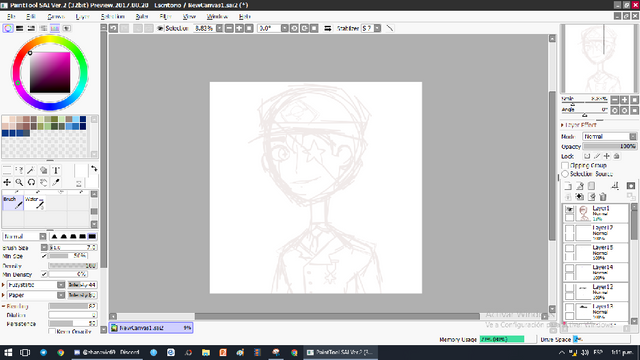Toggle visibility of Layer15
Viewport: 640px width, 360px height.
tap(569, 248)
